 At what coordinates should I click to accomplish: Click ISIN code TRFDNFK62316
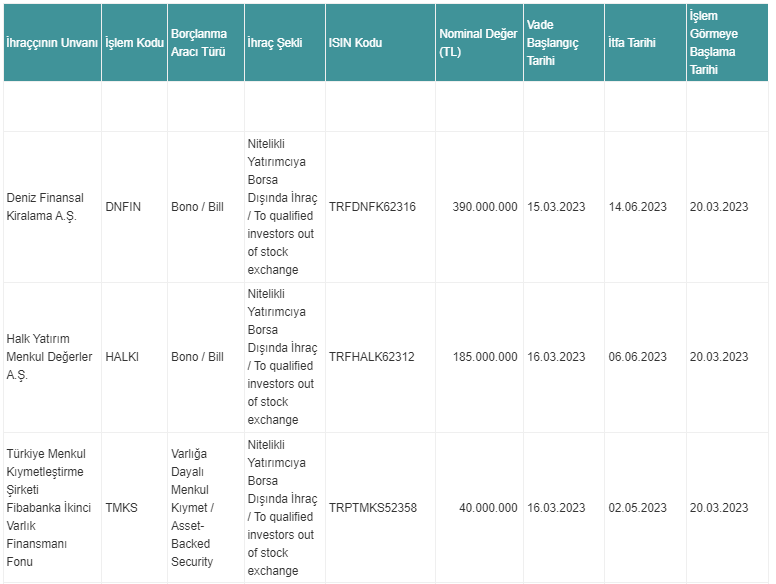(x=372, y=207)
